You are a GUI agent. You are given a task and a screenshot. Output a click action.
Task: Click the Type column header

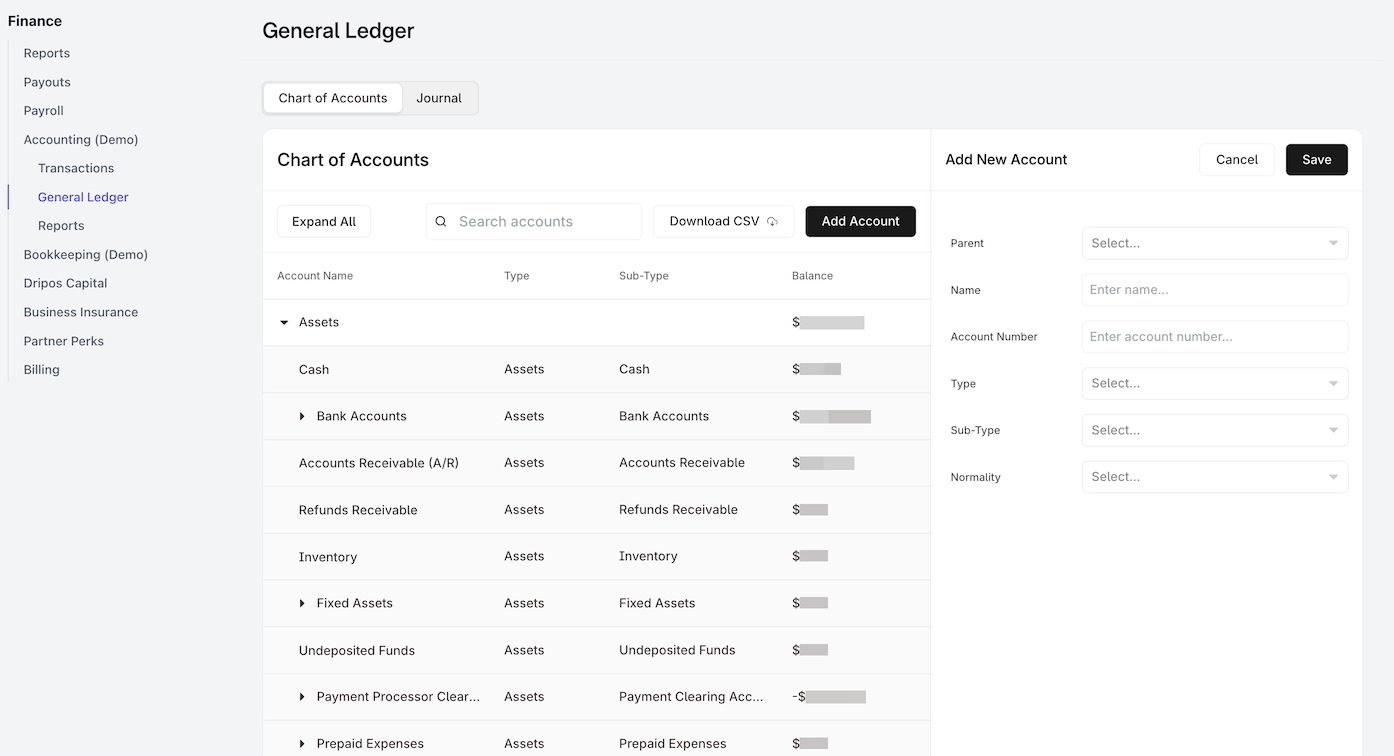click(x=517, y=276)
